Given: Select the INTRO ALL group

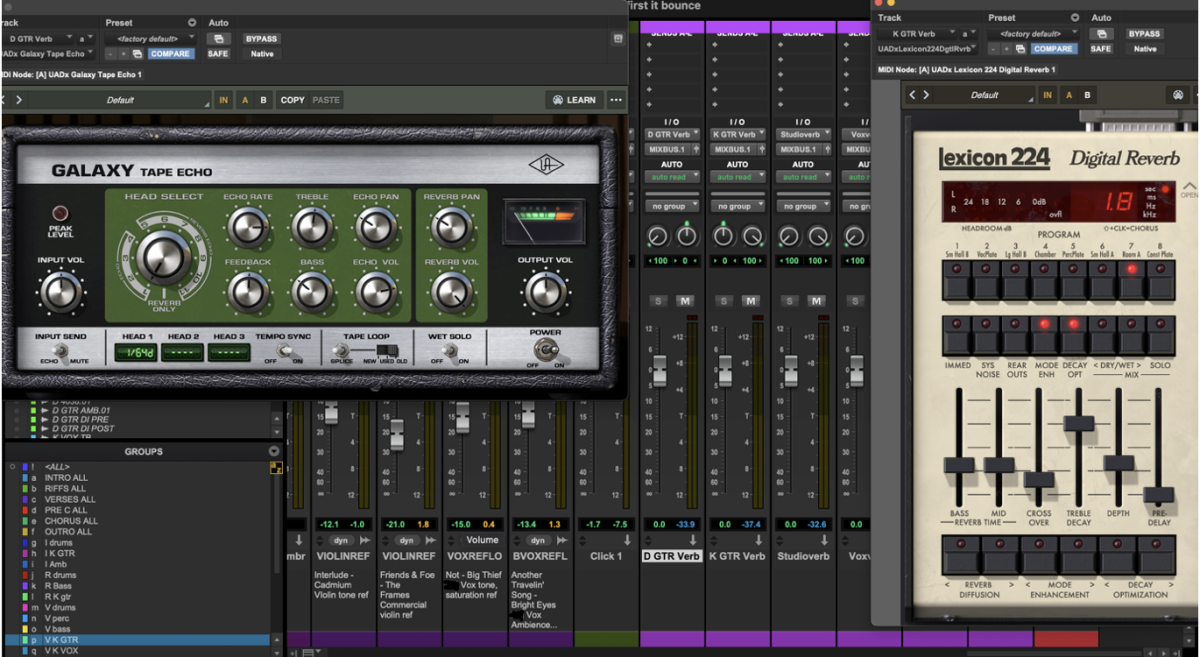Looking at the screenshot, I should [66, 478].
